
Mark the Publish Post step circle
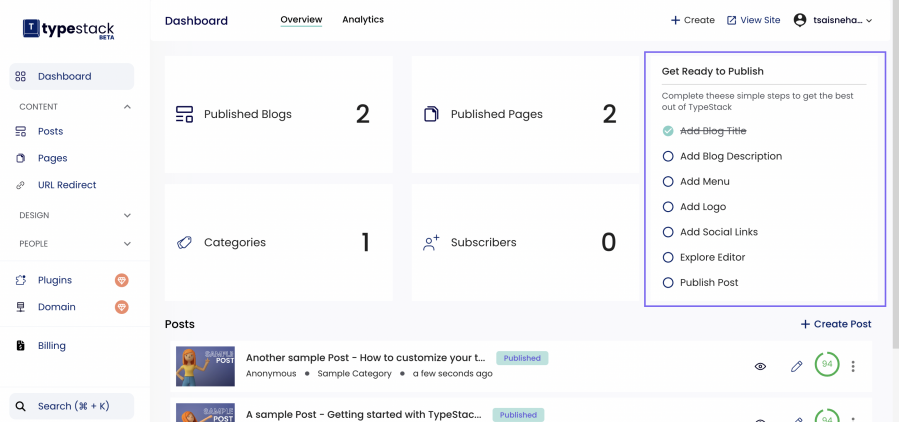(668, 283)
